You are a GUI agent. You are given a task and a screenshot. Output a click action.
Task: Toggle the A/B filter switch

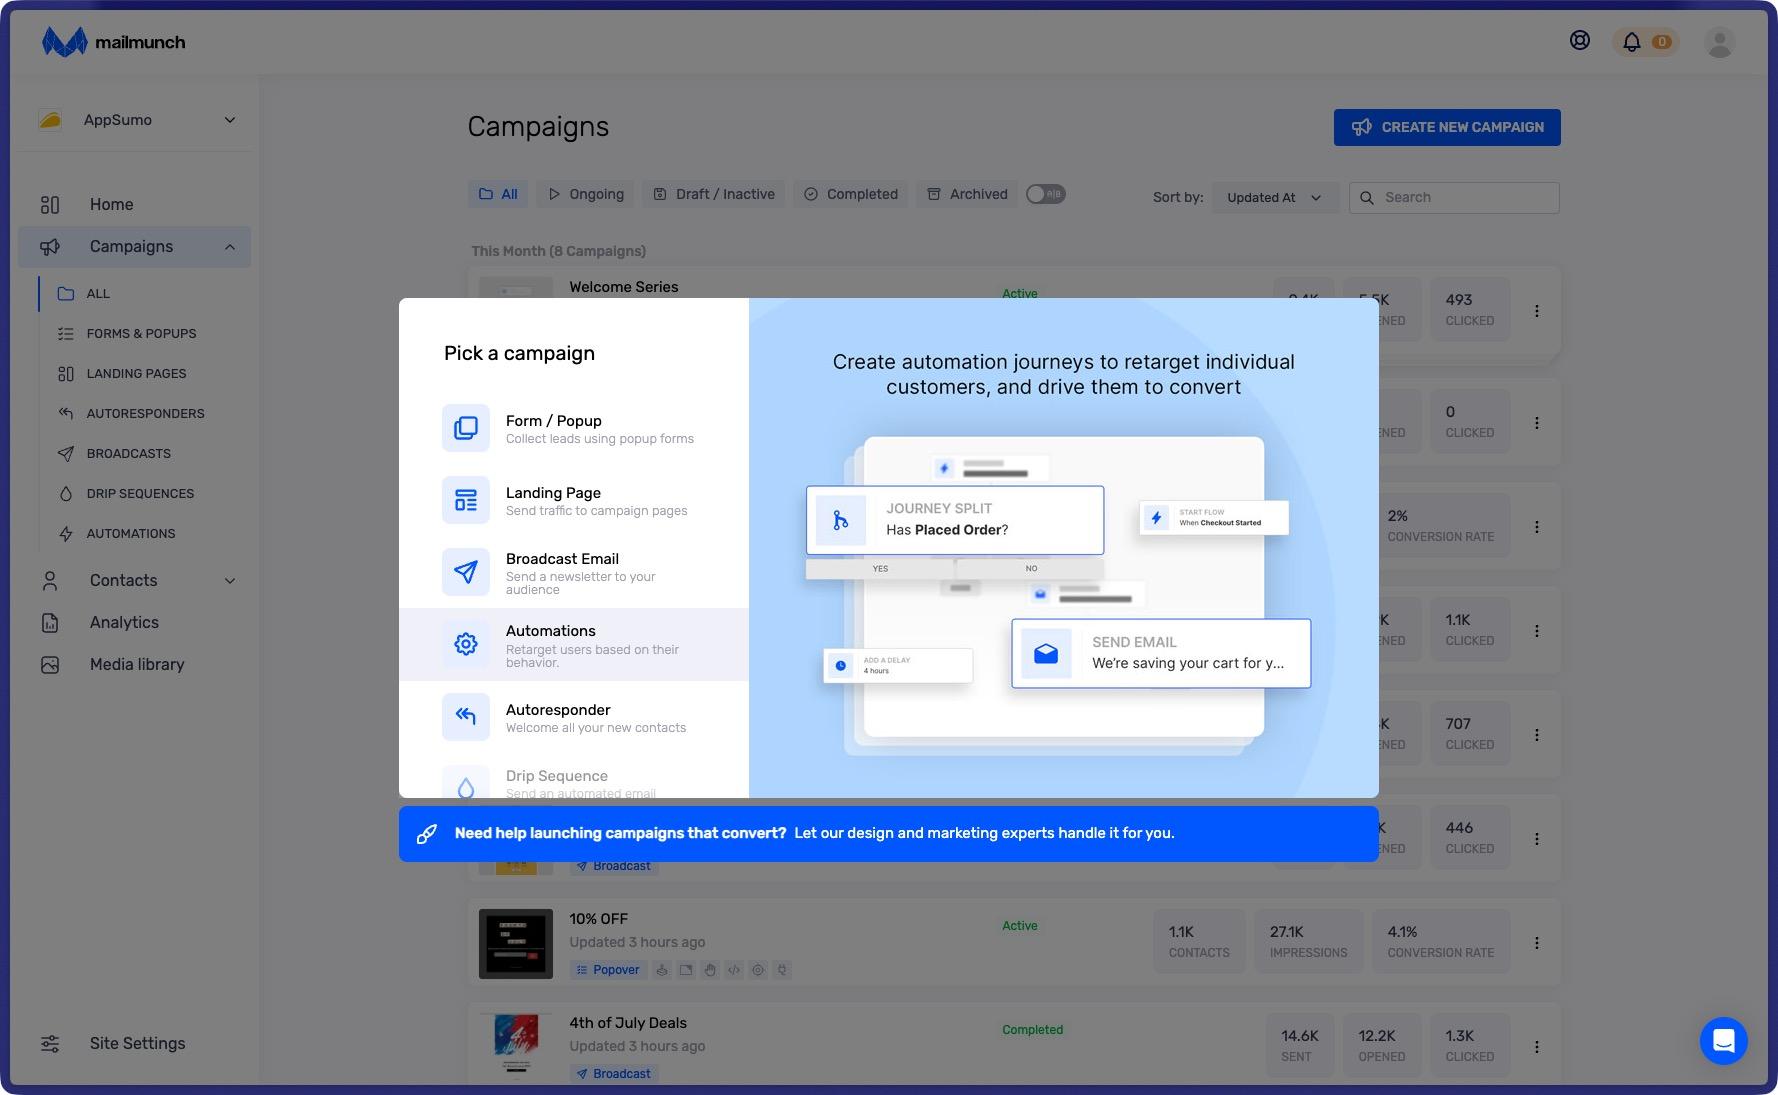point(1046,194)
